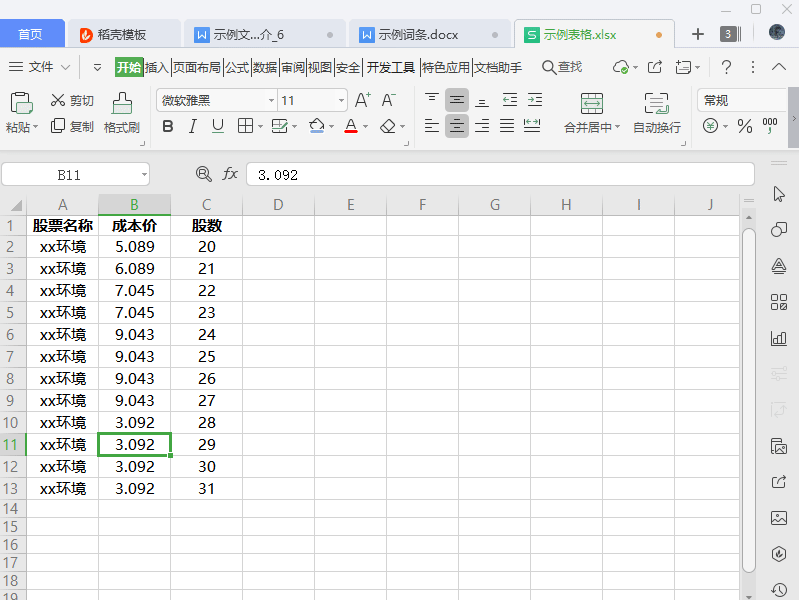This screenshot has height=600, width=799.
Task: Click the Cut (剪切) scissors icon
Action: click(x=58, y=100)
